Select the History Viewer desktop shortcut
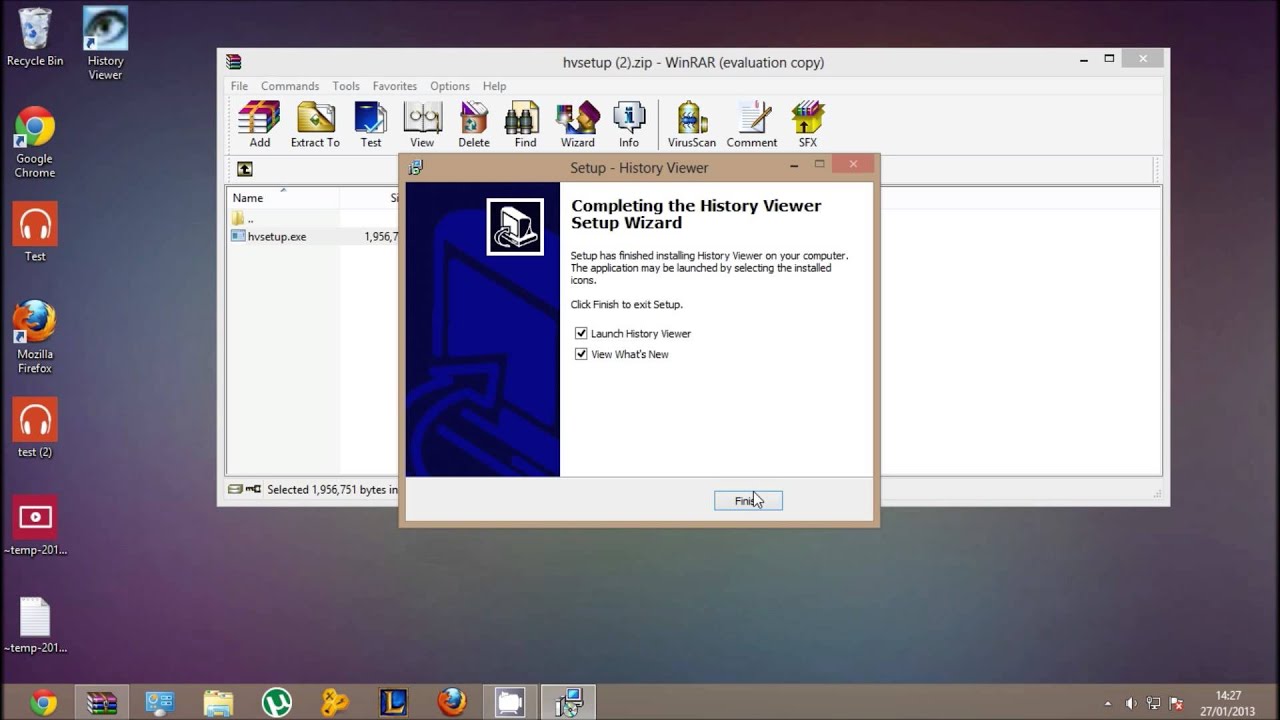 pyautogui.click(x=105, y=45)
